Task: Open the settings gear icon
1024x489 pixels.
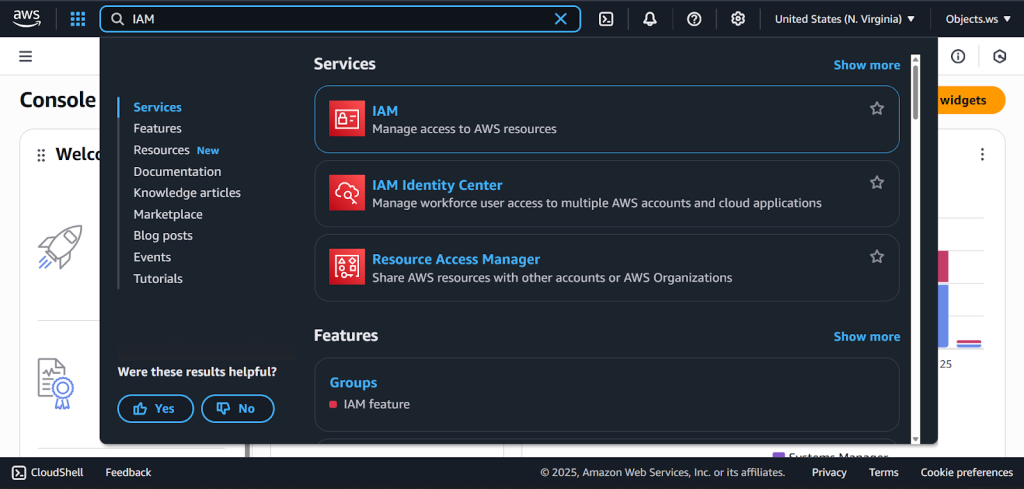Action: (x=738, y=19)
